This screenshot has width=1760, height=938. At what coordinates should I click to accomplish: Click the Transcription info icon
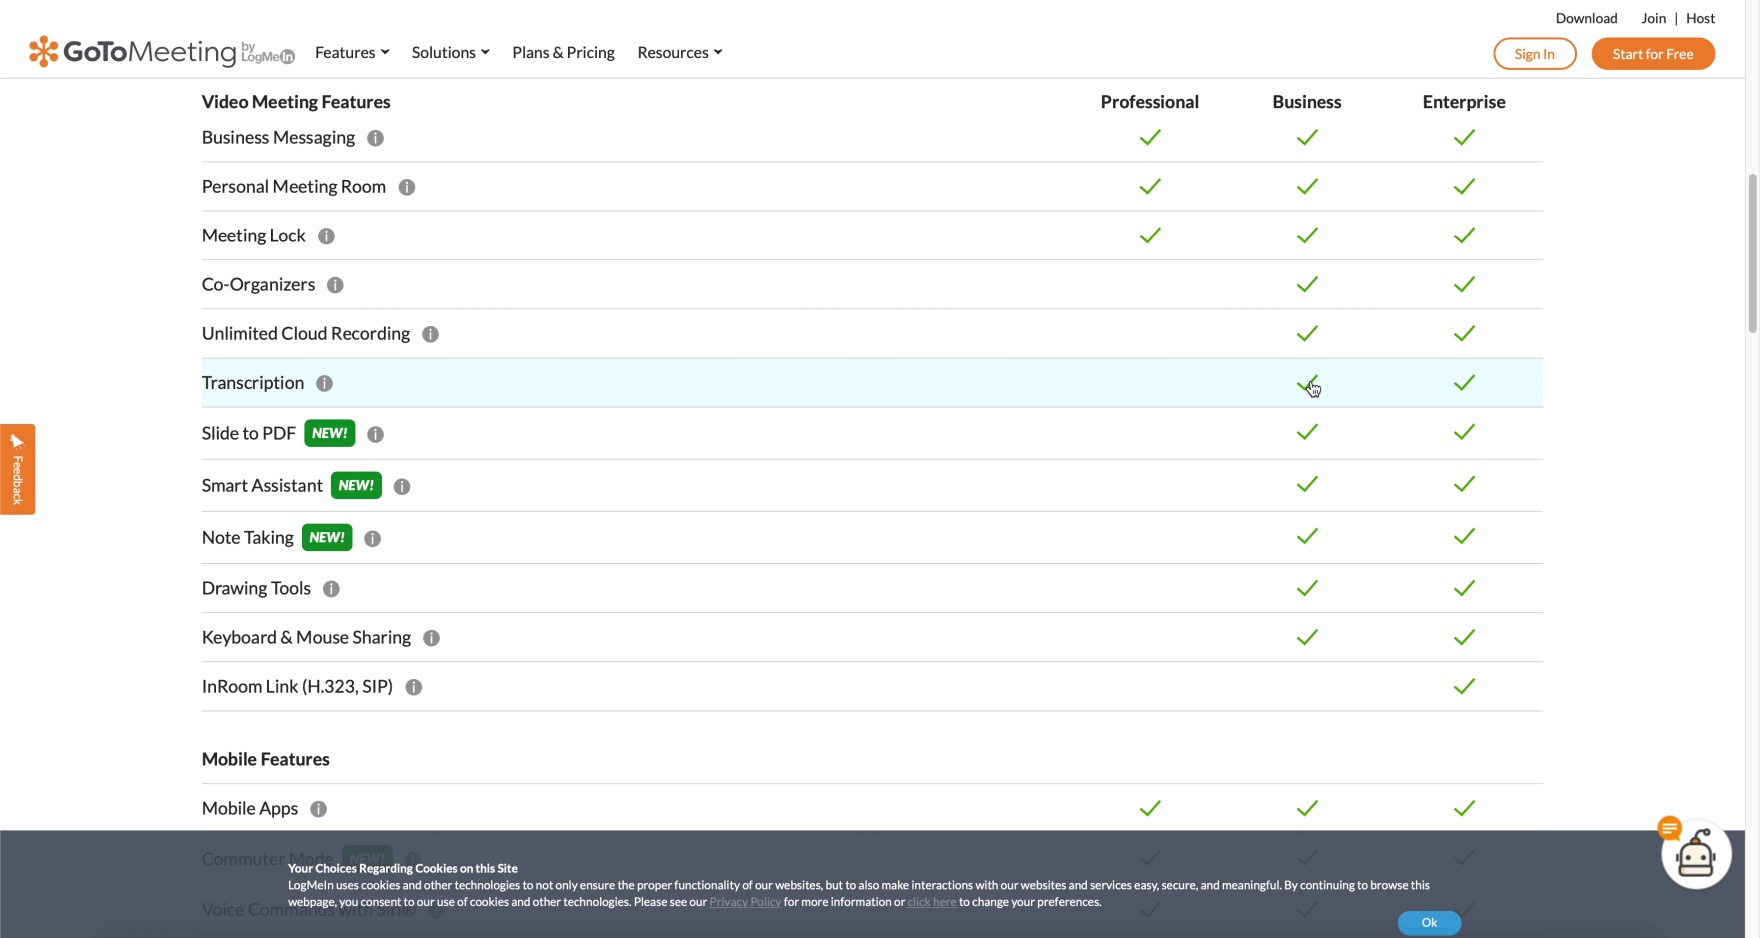[324, 383]
